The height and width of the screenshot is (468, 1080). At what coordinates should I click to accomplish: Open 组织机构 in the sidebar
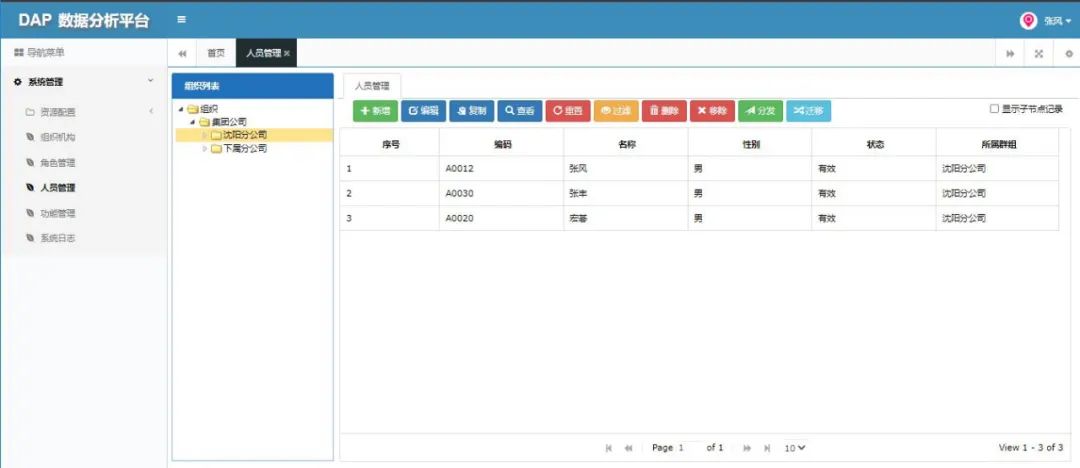58,137
